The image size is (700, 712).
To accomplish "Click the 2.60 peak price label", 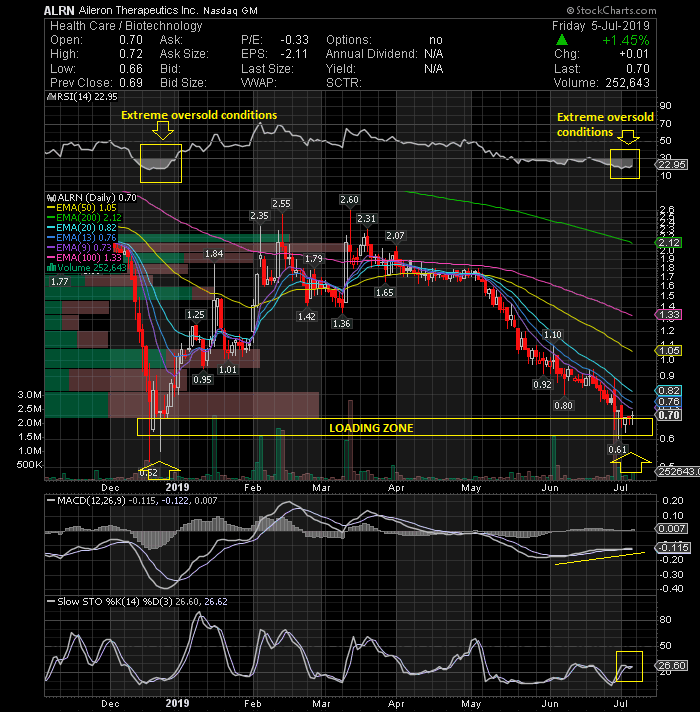I will 349,200.
